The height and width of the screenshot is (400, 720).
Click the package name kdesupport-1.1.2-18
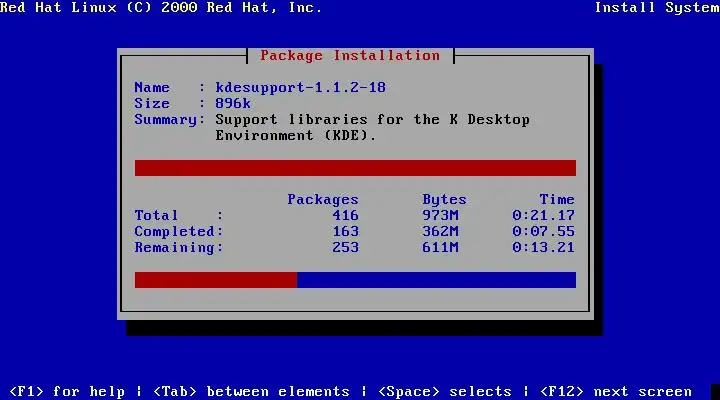click(300, 88)
